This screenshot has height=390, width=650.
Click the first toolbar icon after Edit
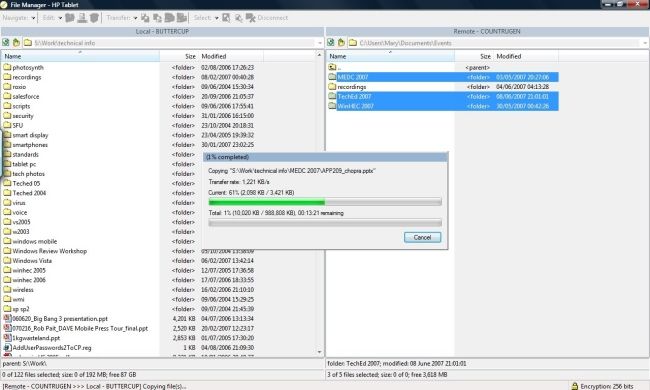click(70, 18)
